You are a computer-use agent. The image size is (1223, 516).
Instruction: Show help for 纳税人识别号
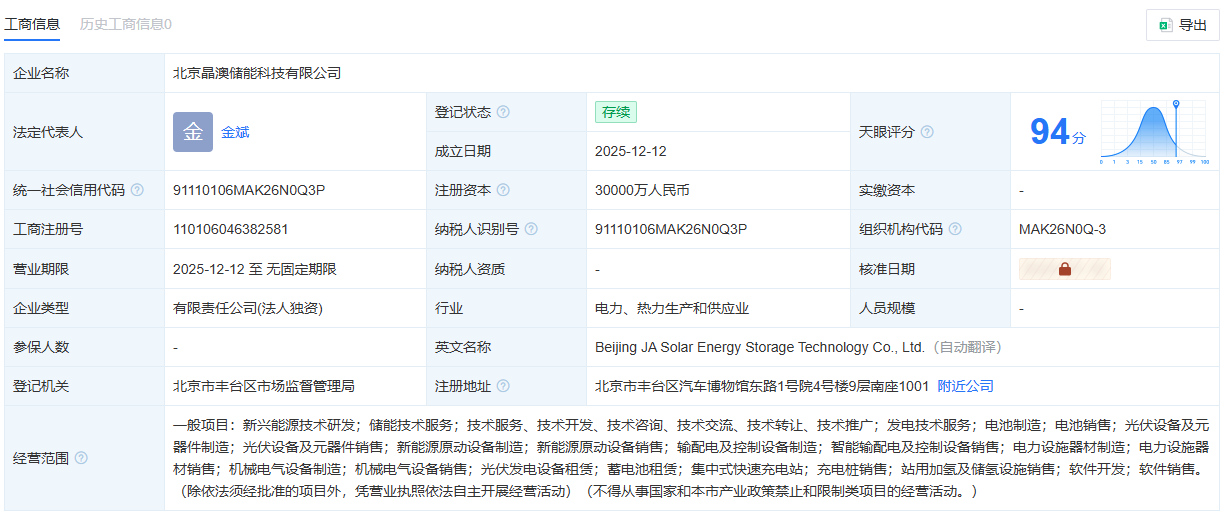pyautogui.click(x=531, y=229)
